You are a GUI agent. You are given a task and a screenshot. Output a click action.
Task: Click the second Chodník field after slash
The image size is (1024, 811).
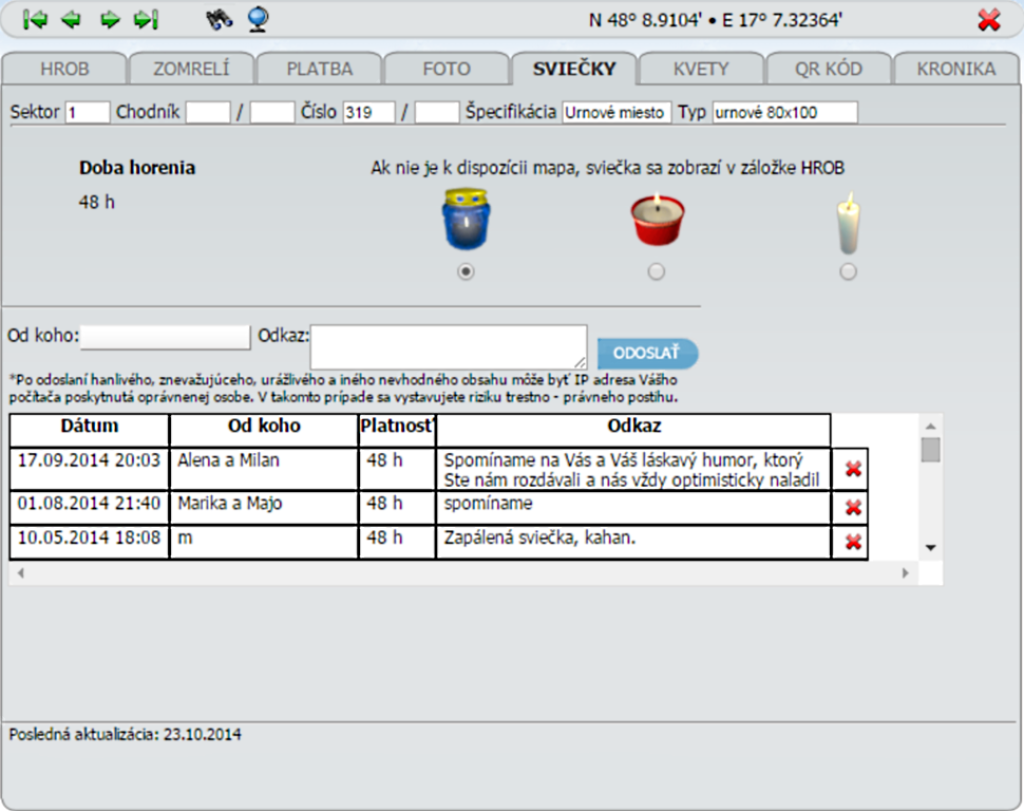272,112
